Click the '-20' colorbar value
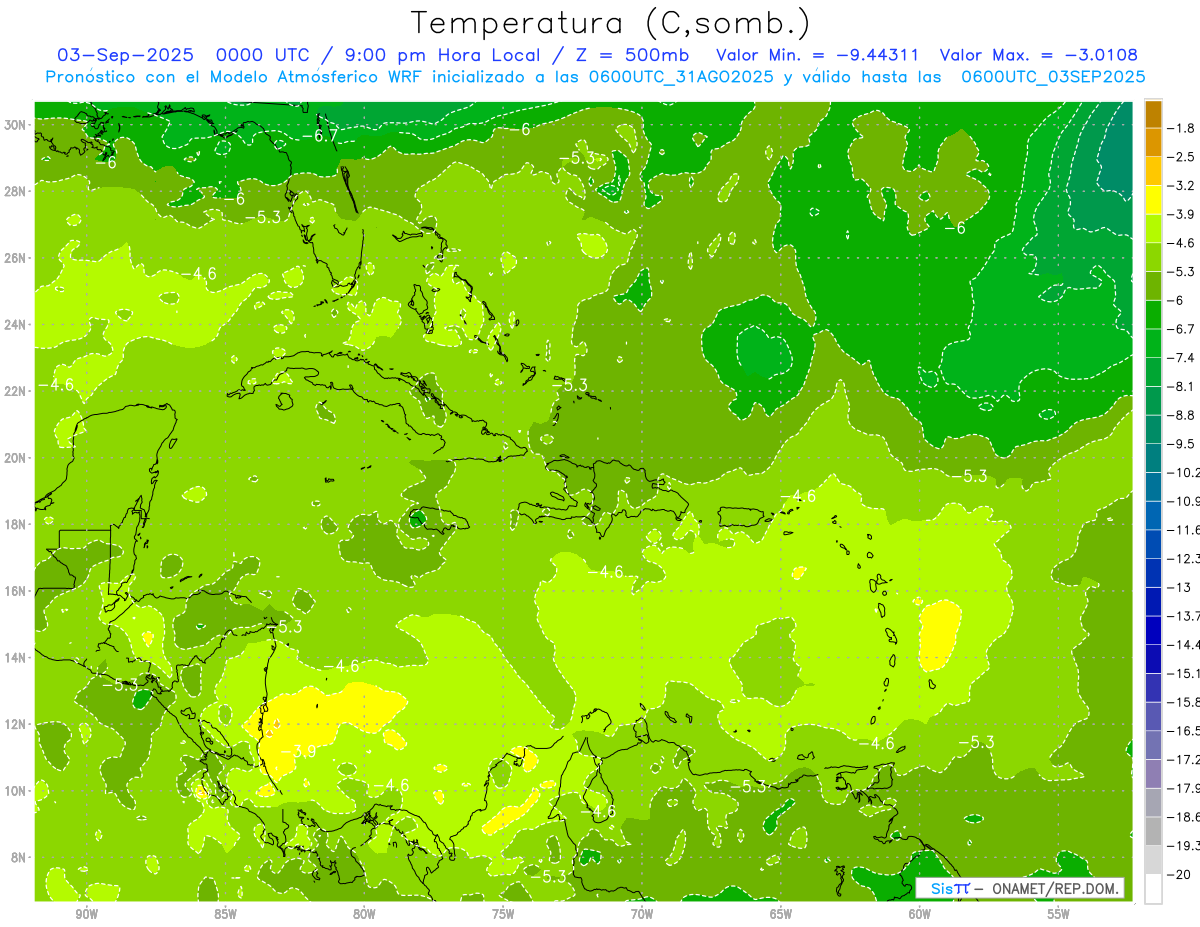Viewport: 1200px width, 927px height. click(x=1179, y=874)
